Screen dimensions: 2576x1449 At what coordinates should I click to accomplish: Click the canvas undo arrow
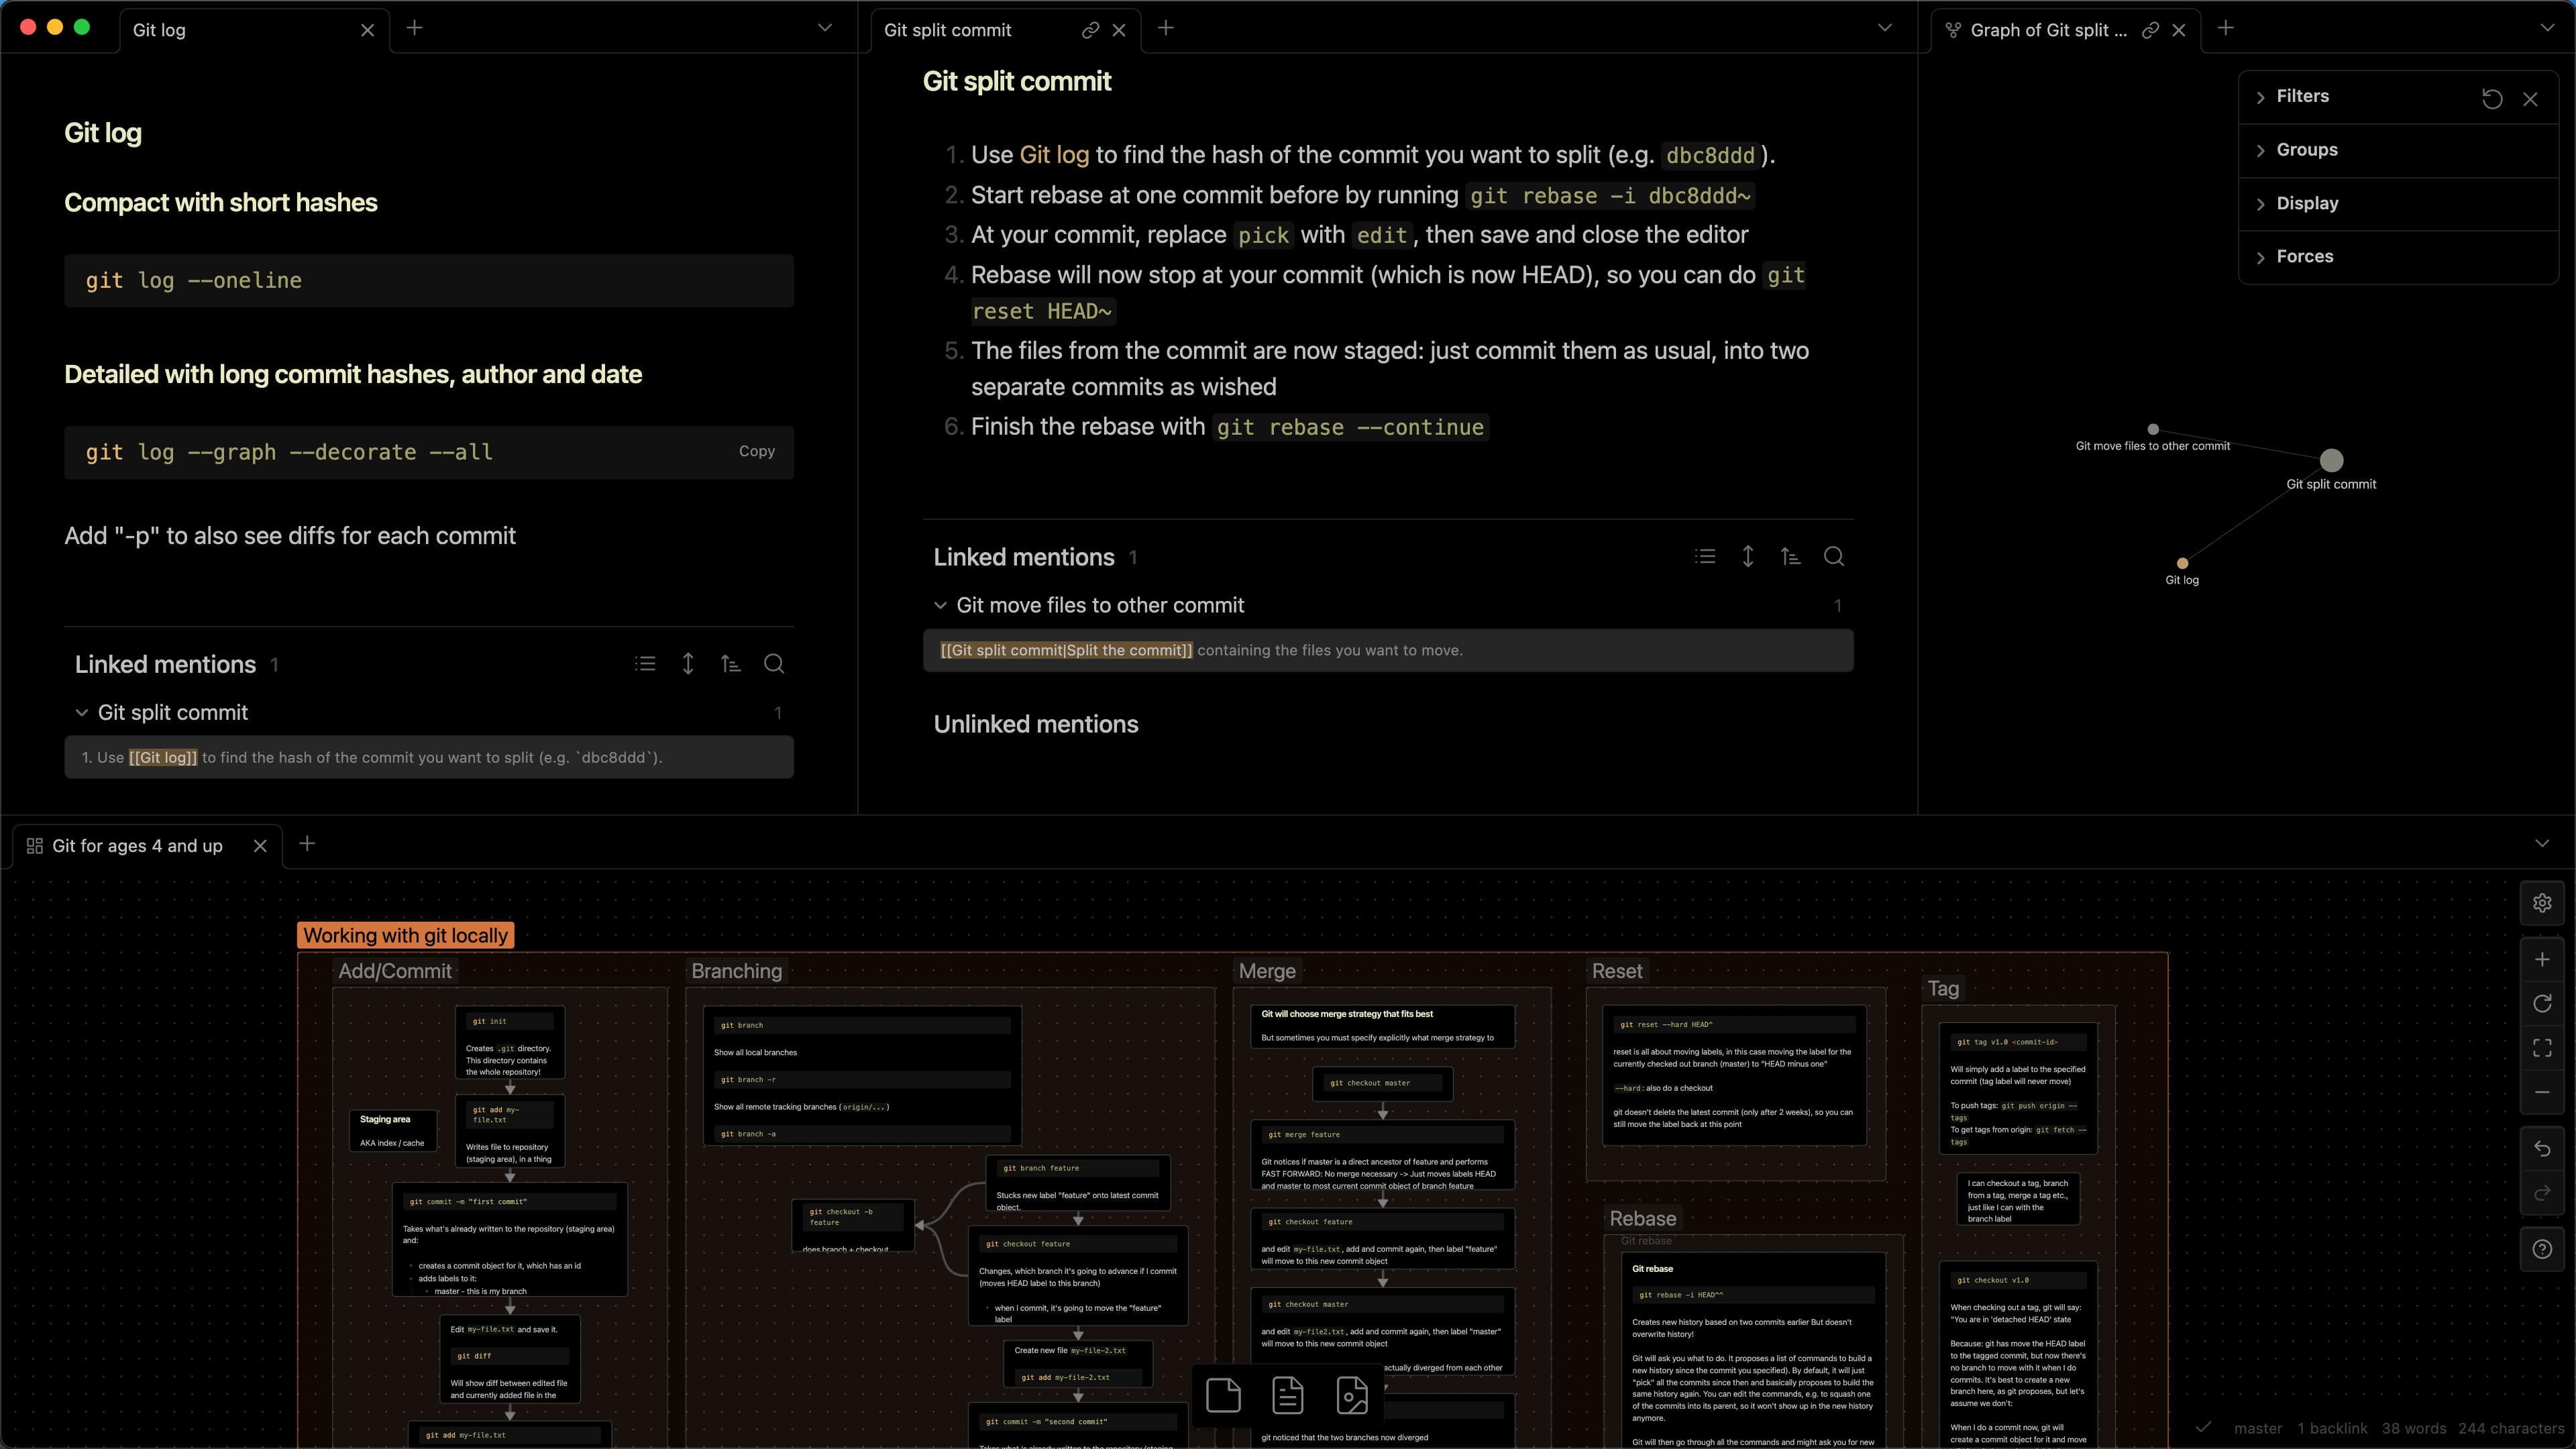(2541, 1149)
